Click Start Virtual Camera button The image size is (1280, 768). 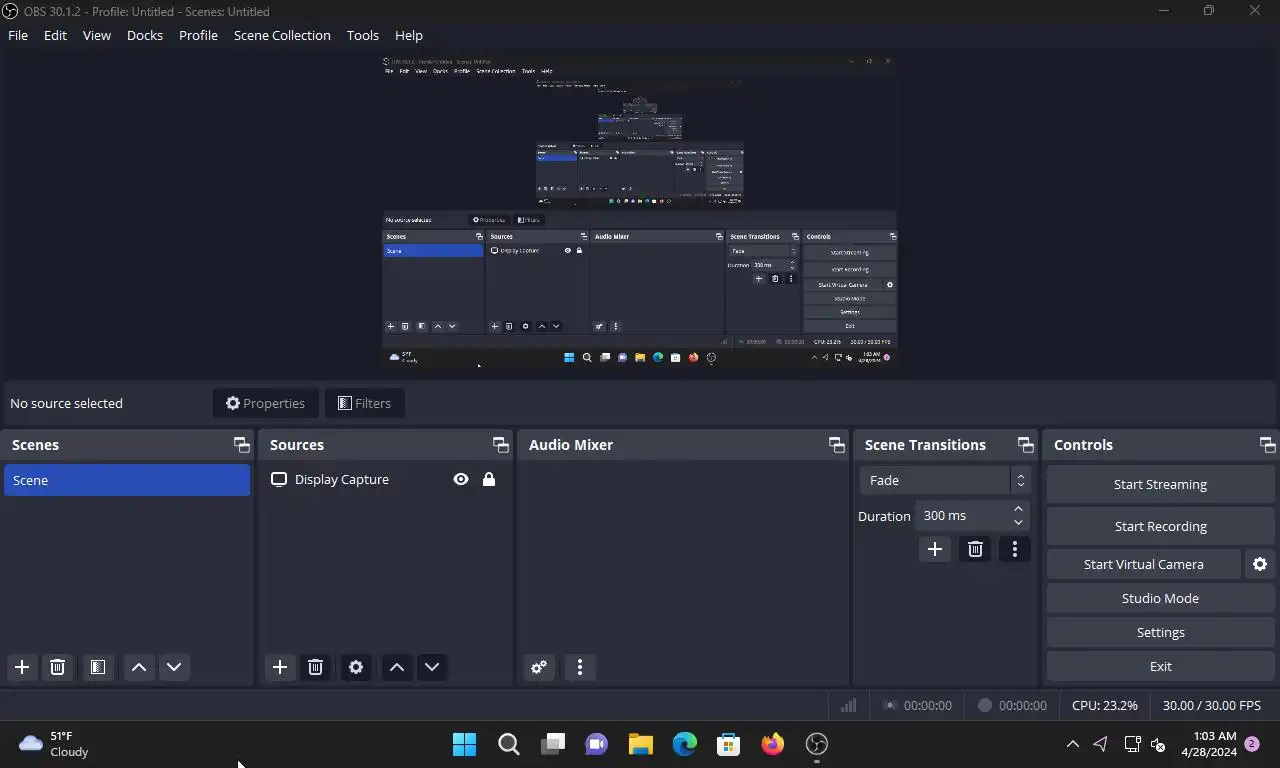coord(1143,564)
